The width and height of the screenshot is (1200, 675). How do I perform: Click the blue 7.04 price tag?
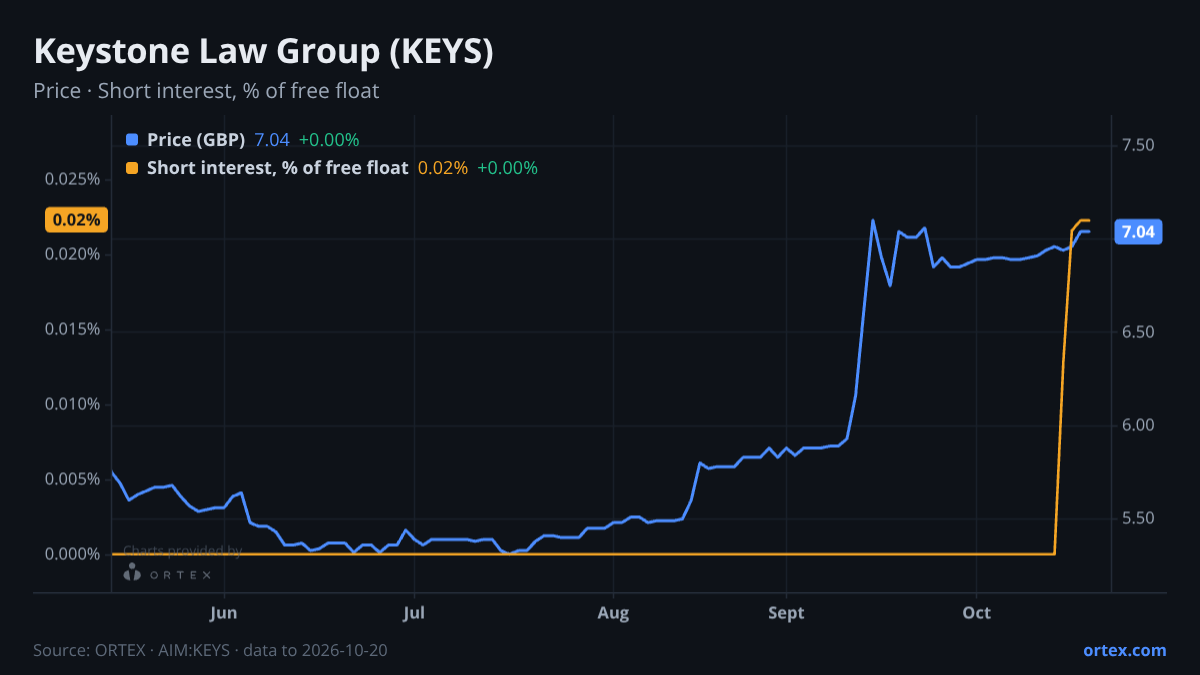click(x=1138, y=232)
